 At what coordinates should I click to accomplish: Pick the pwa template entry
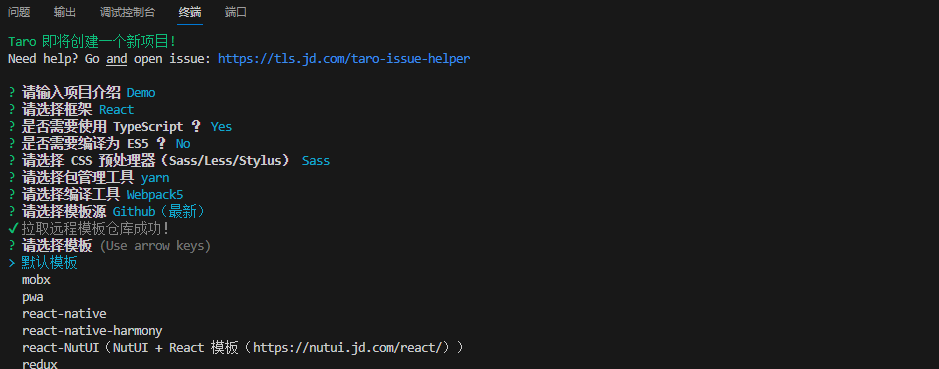[32, 297]
